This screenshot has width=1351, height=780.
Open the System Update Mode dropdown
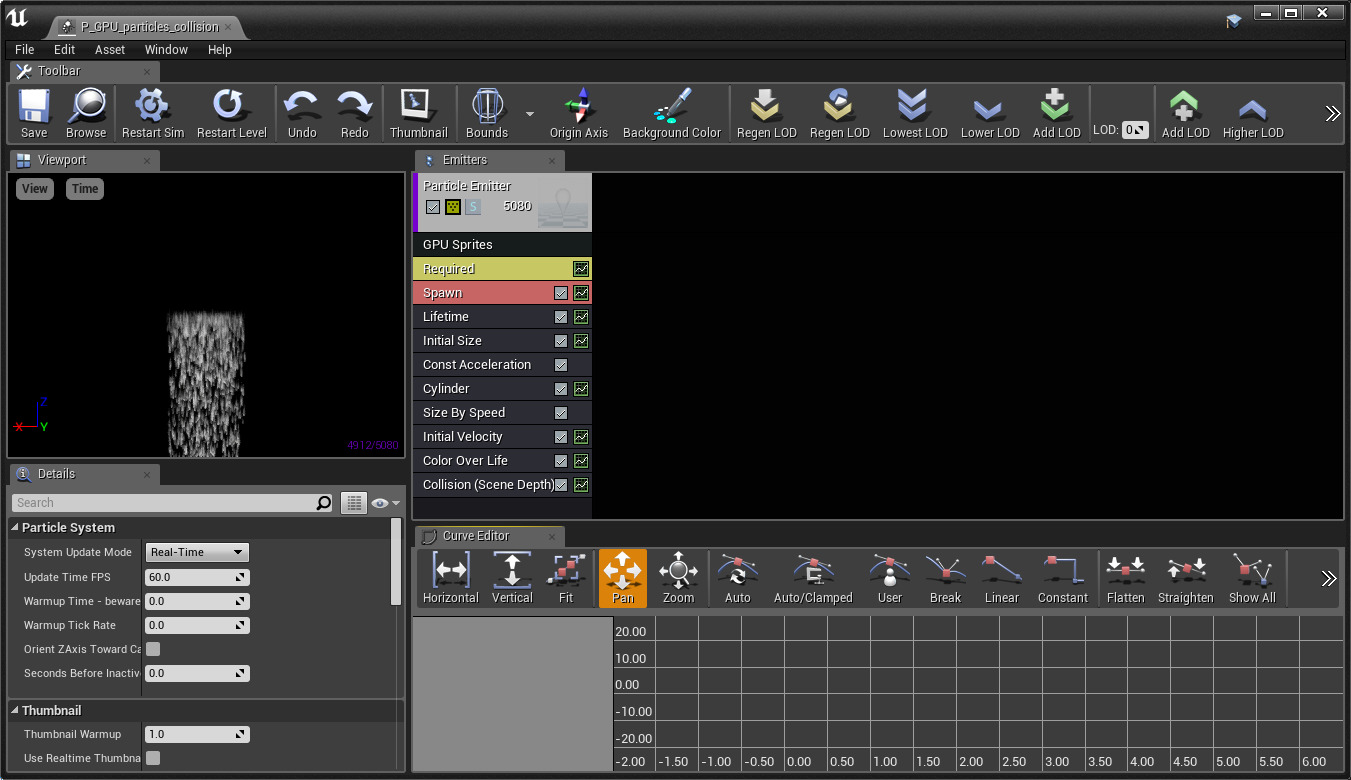pyautogui.click(x=197, y=552)
